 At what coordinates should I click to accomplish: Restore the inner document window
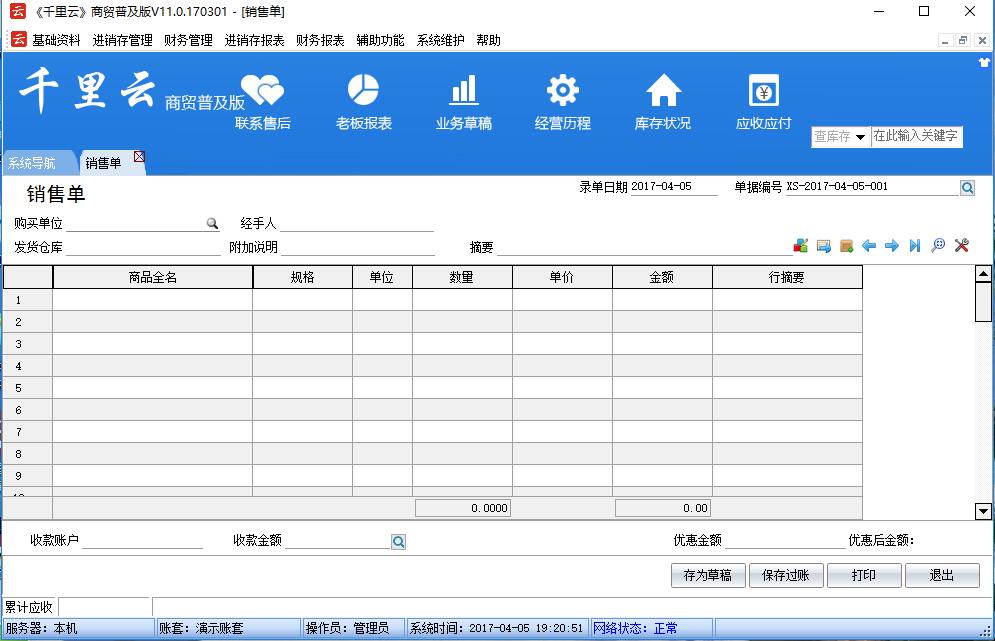tap(963, 41)
